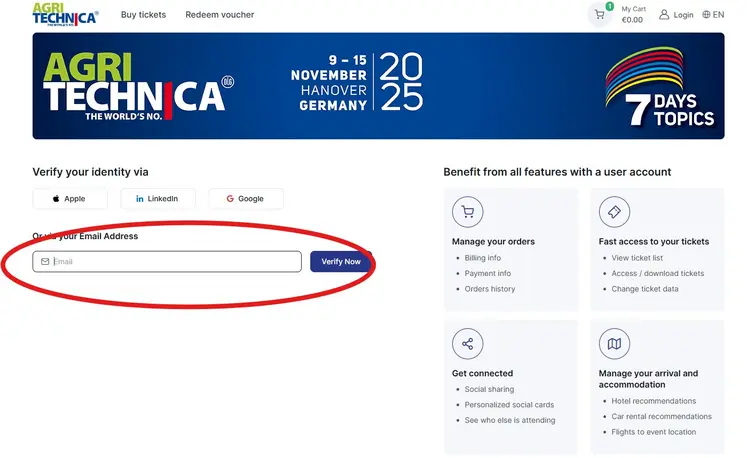Sign in via the Google button

[x=246, y=199]
